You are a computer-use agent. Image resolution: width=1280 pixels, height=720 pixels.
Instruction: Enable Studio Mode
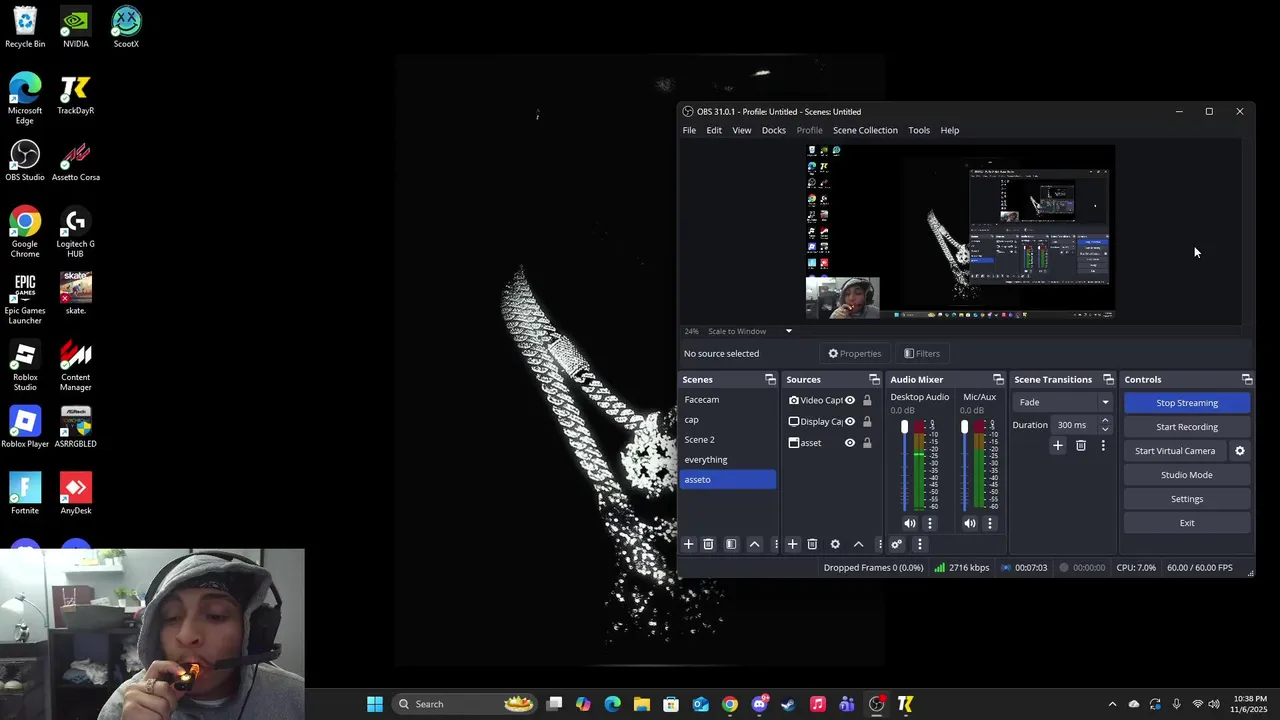click(x=1187, y=475)
